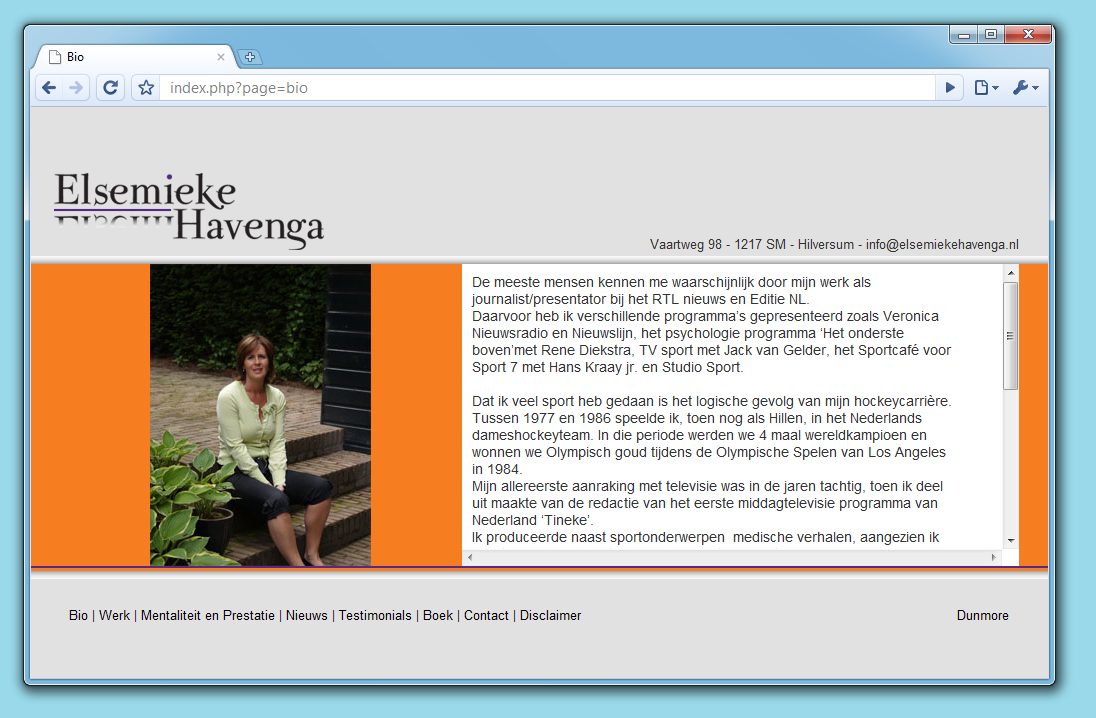
Task: Bookmark this page with the star icon
Action: click(x=146, y=88)
